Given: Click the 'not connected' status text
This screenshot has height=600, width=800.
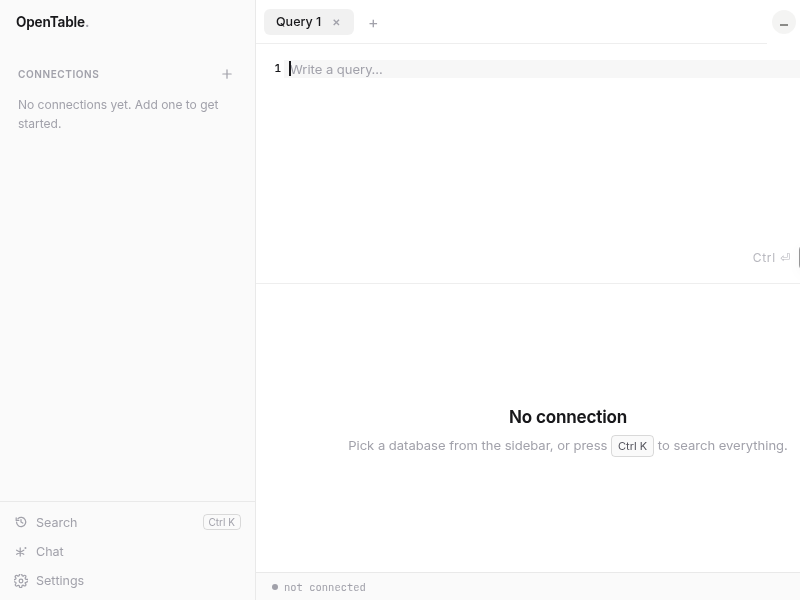Looking at the screenshot, I should pyautogui.click(x=324, y=587).
